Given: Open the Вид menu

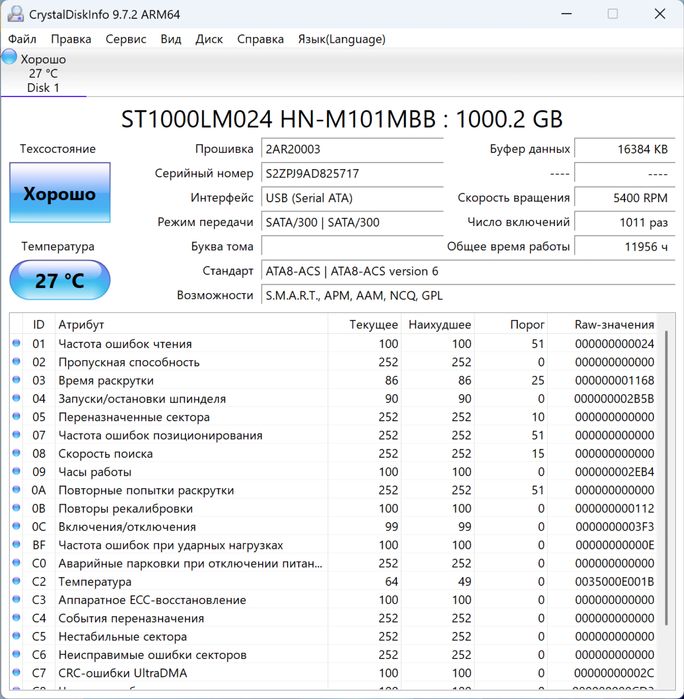Looking at the screenshot, I should point(171,39).
